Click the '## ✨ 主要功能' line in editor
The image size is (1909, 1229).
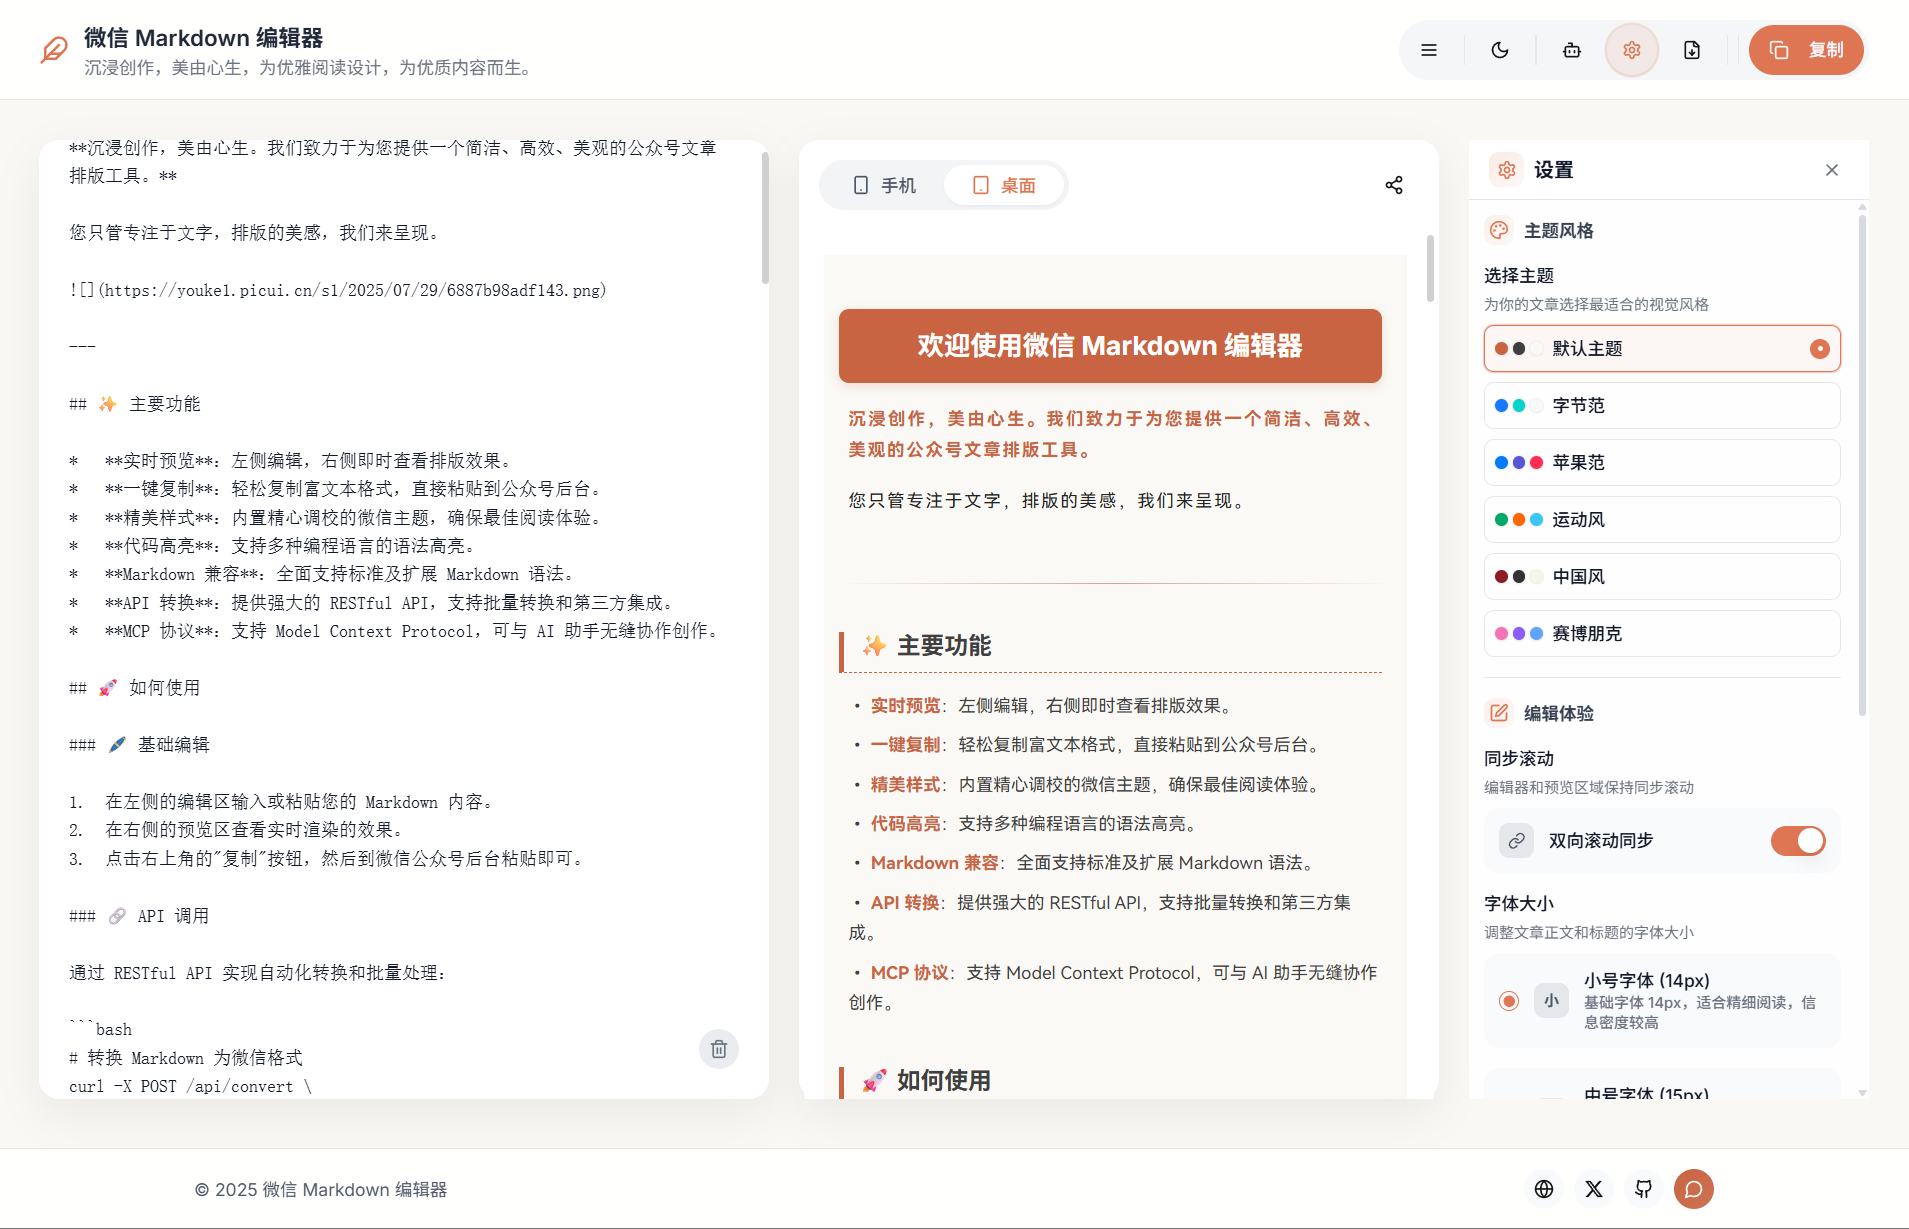click(x=135, y=404)
